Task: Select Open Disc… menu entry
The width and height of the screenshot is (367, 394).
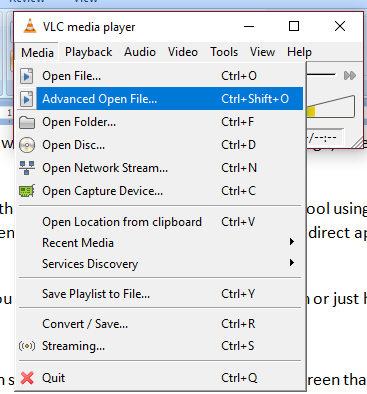Action: click(161, 145)
